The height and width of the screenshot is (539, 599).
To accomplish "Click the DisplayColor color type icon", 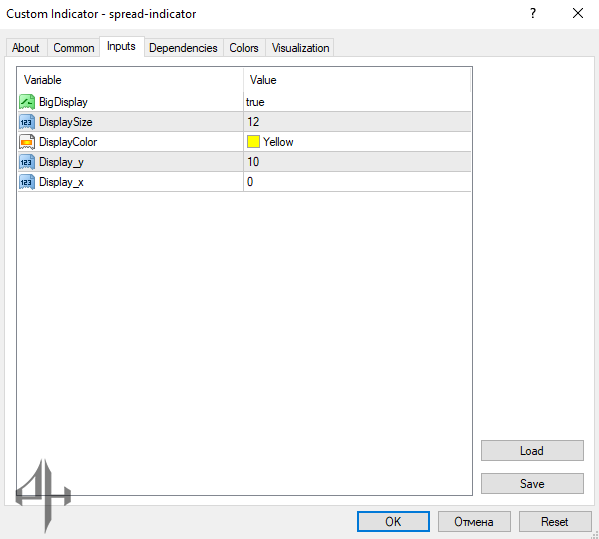I will pyautogui.click(x=27, y=142).
